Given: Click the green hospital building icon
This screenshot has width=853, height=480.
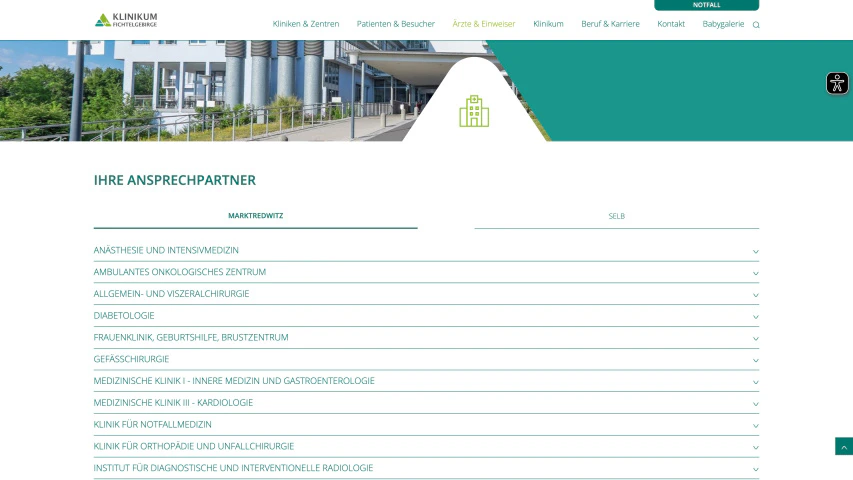Looking at the screenshot, I should pos(474,111).
